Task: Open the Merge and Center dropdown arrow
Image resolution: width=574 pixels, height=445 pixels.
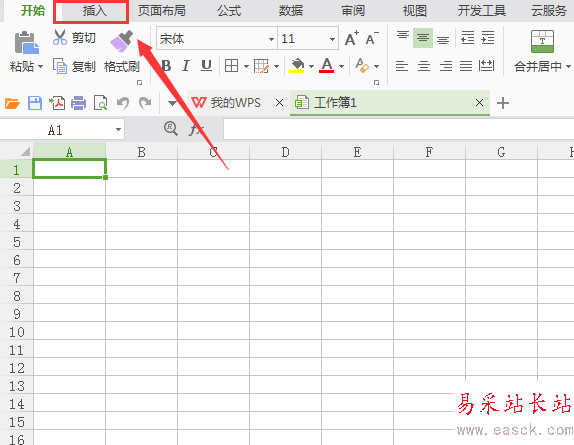Action: 568,67
